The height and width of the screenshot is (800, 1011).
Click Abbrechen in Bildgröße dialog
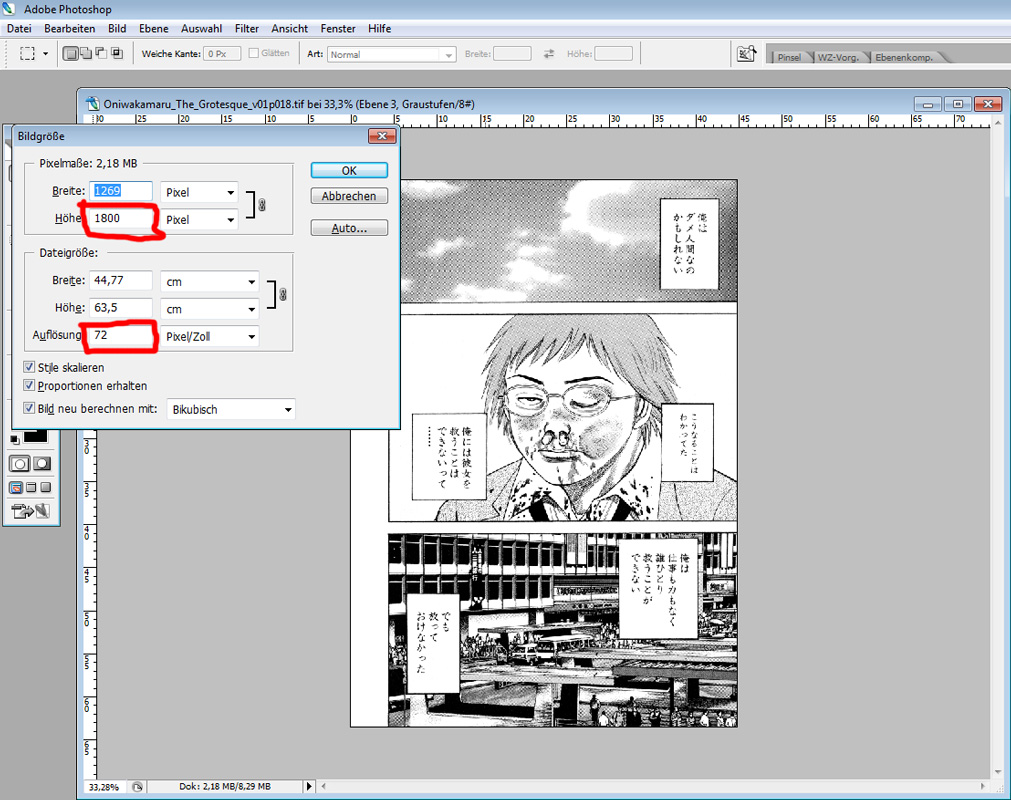click(349, 196)
